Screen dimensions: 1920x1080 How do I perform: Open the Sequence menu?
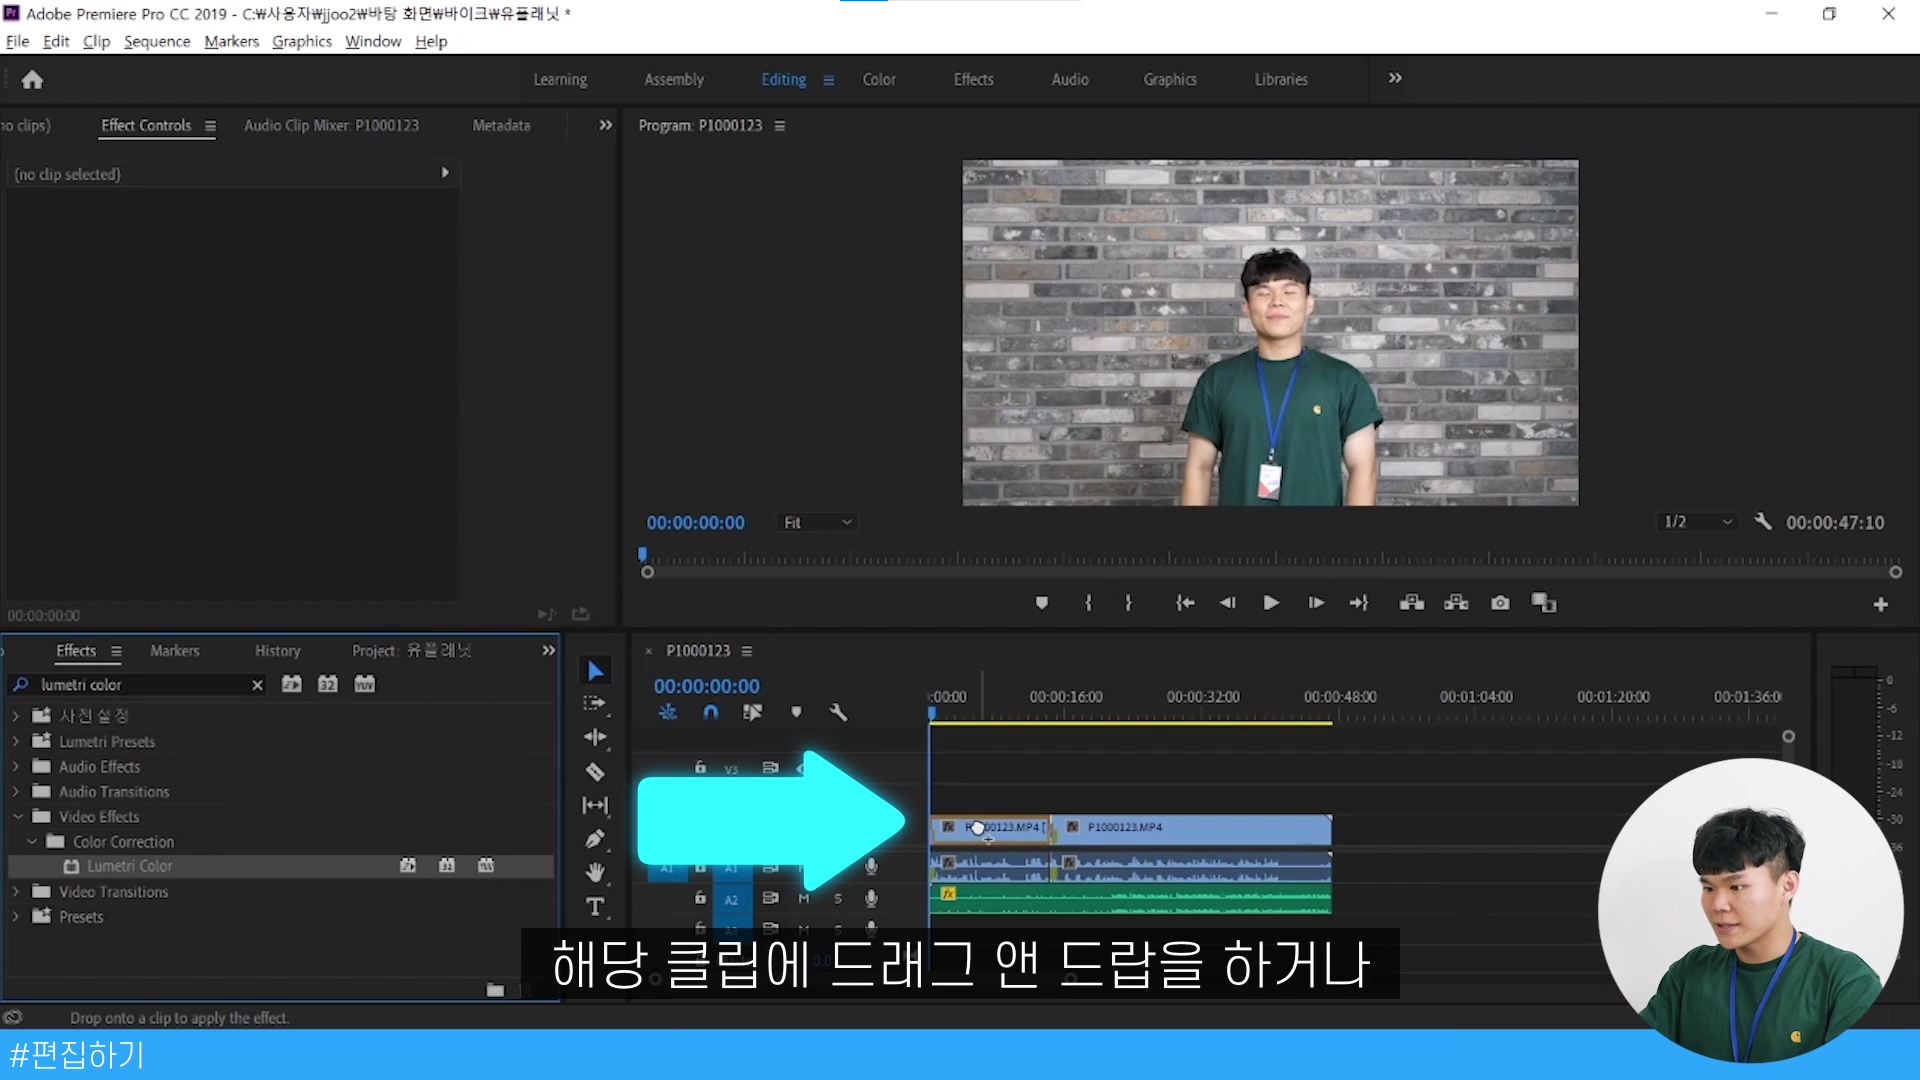(x=157, y=41)
